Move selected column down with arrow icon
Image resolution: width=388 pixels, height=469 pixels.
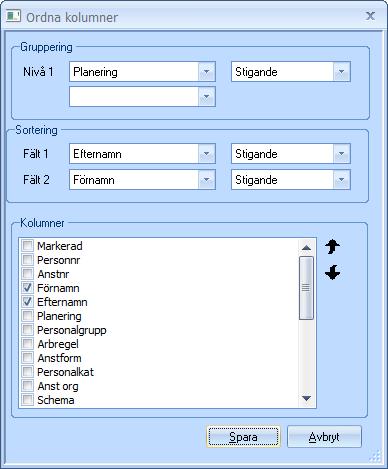click(332, 273)
